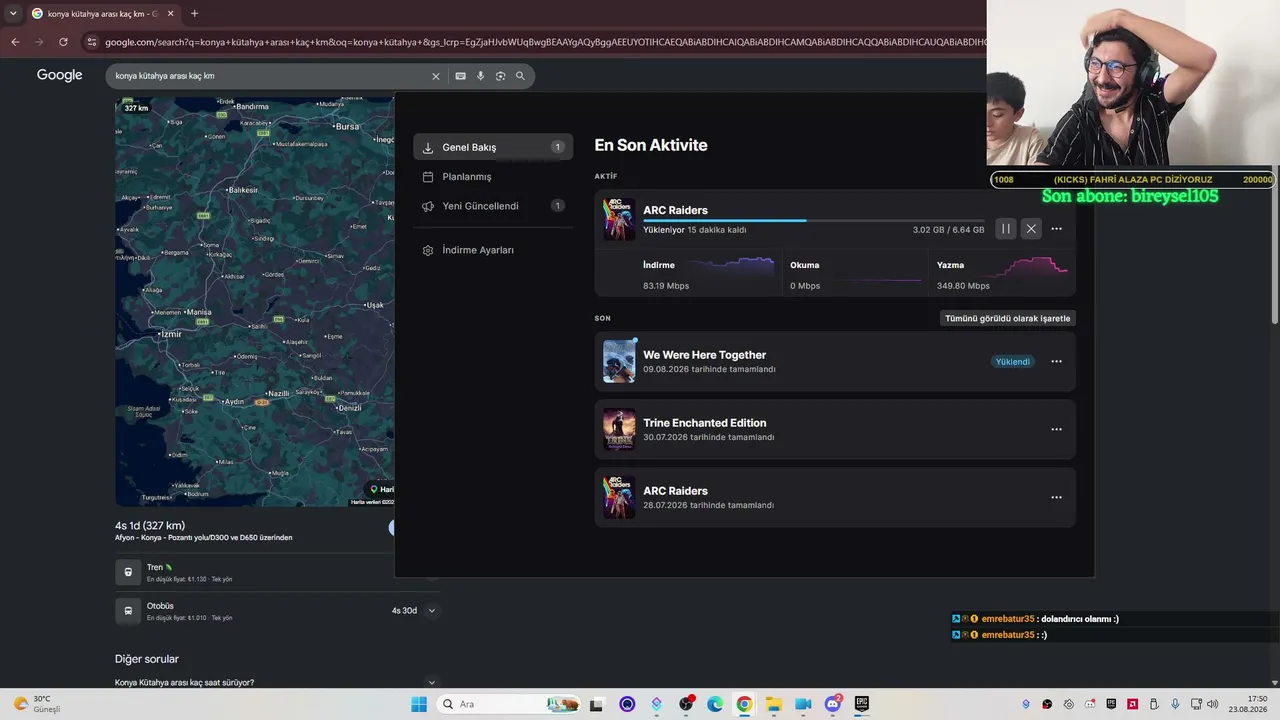Image resolution: width=1280 pixels, height=720 pixels.
Task: Select the Otobüs travel option
Action: pyautogui.click(x=277, y=610)
